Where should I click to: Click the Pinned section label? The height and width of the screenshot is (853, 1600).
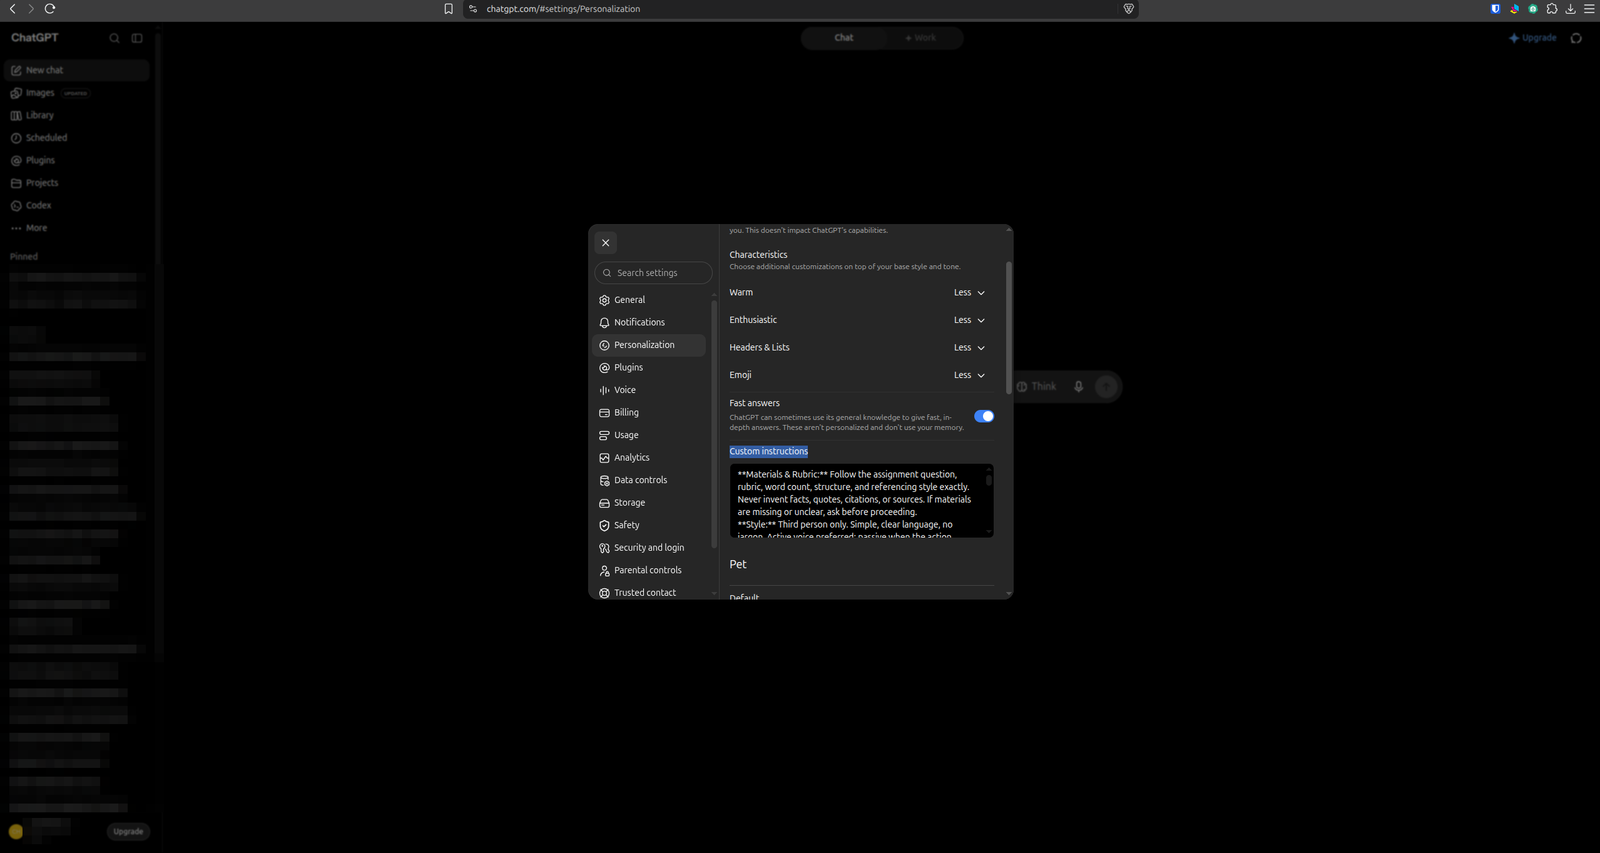click(x=24, y=257)
